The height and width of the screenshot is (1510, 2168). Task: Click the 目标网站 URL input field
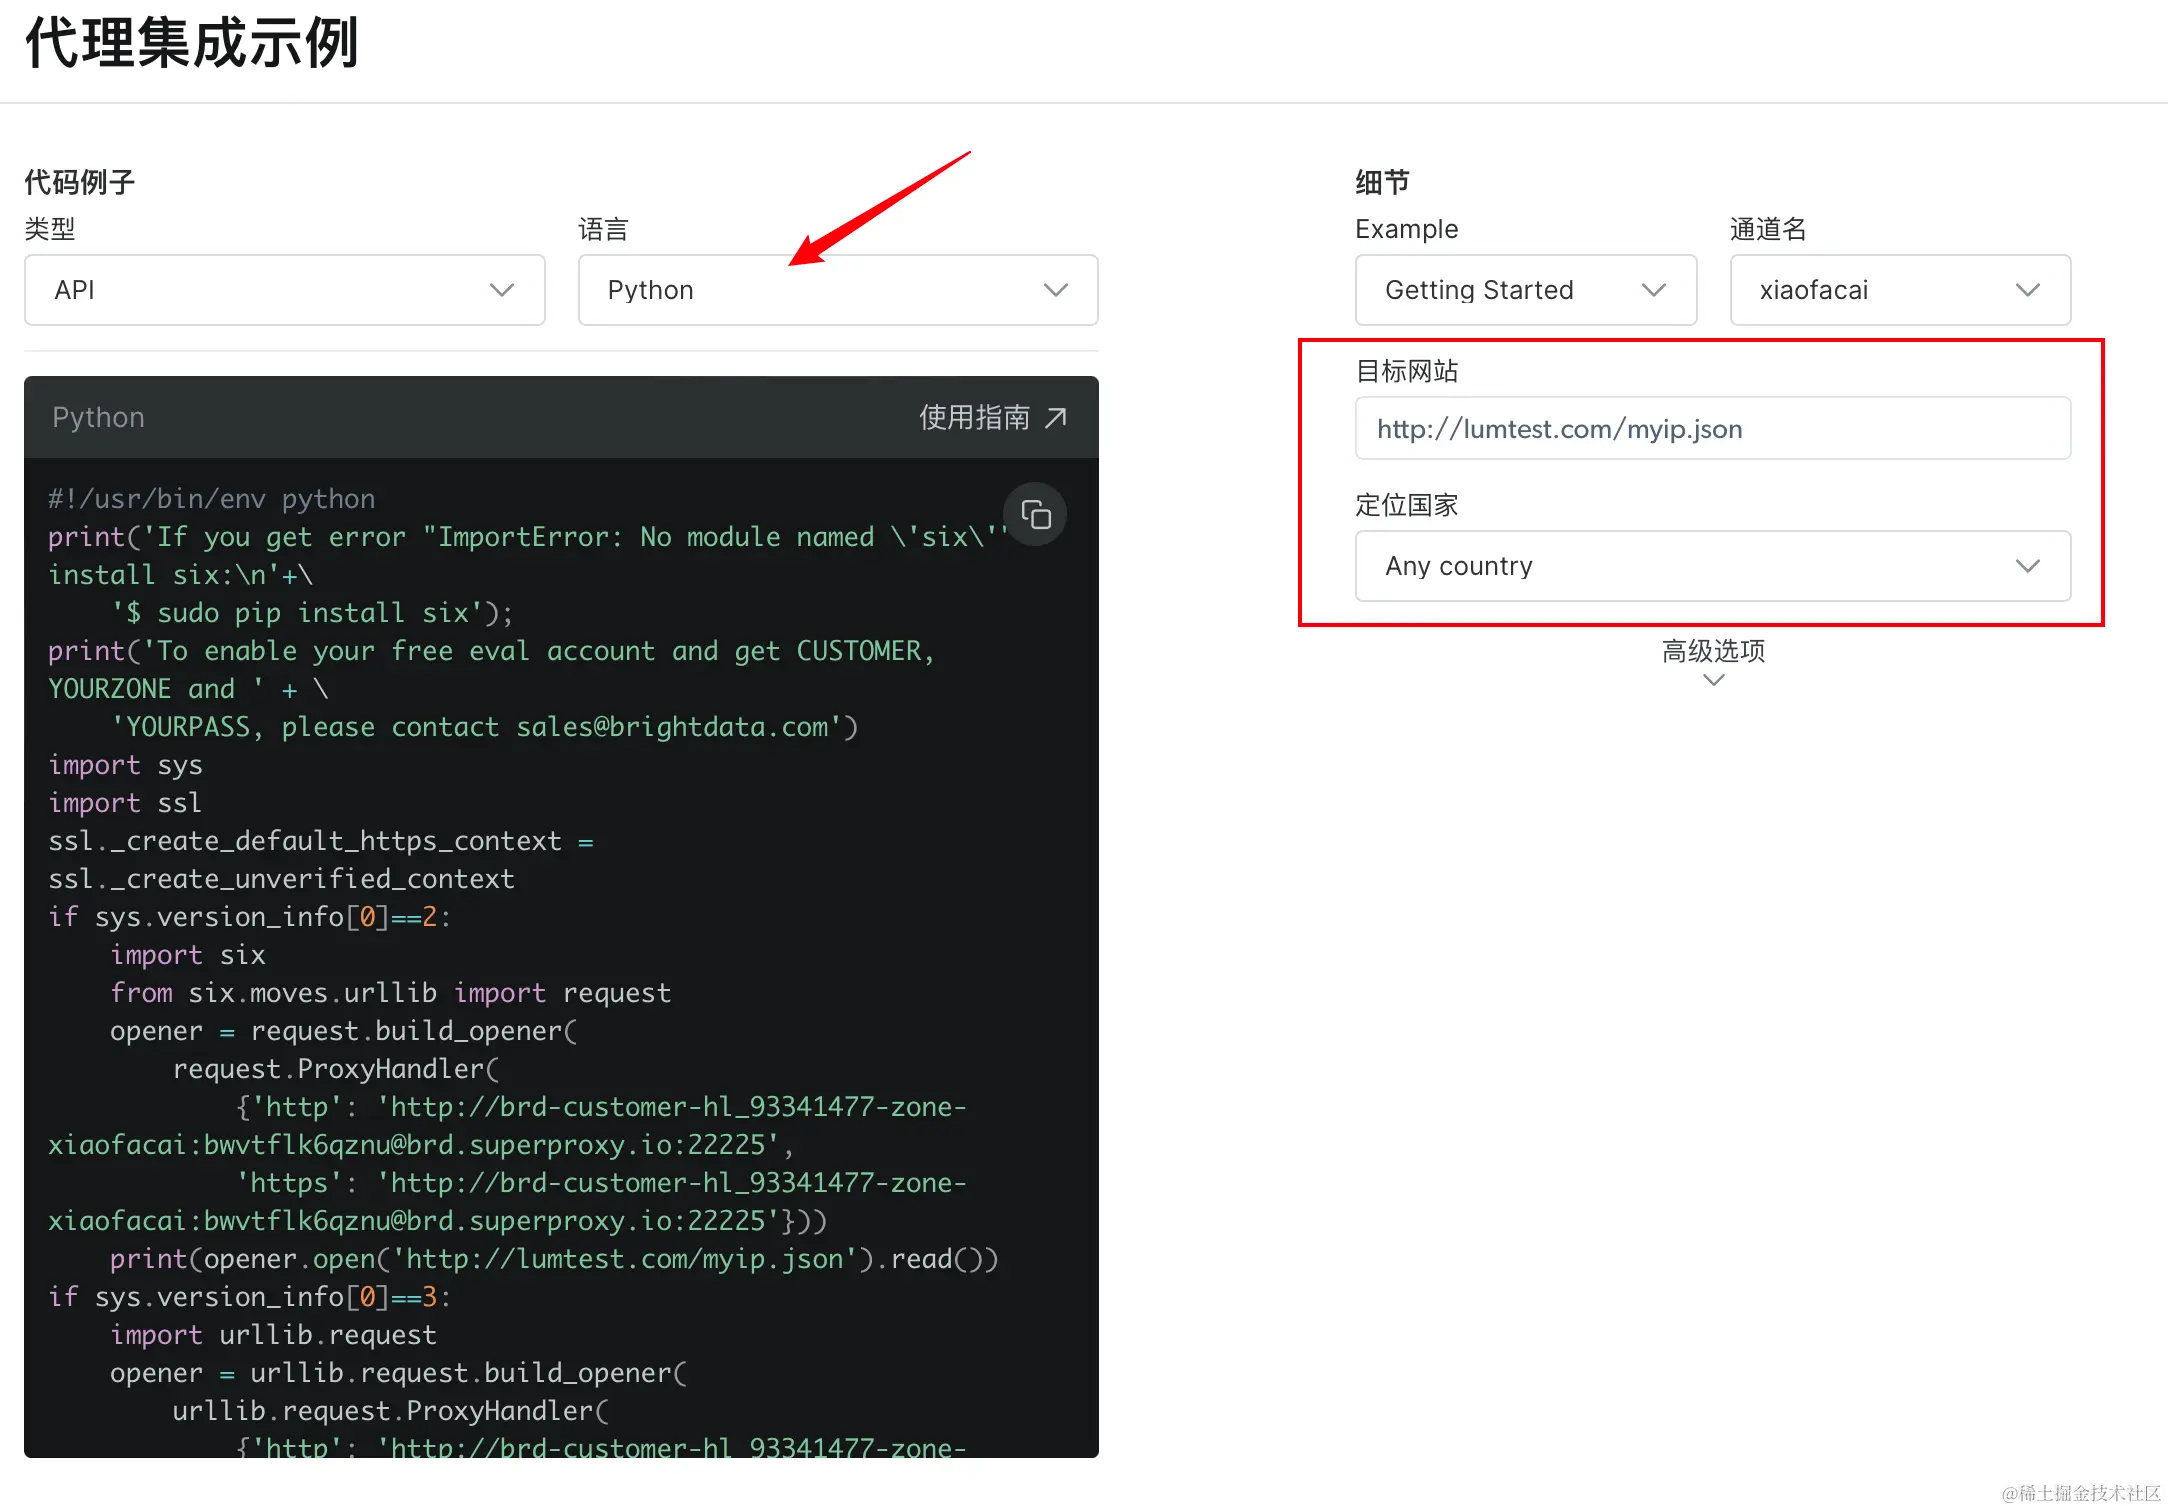click(x=1712, y=429)
